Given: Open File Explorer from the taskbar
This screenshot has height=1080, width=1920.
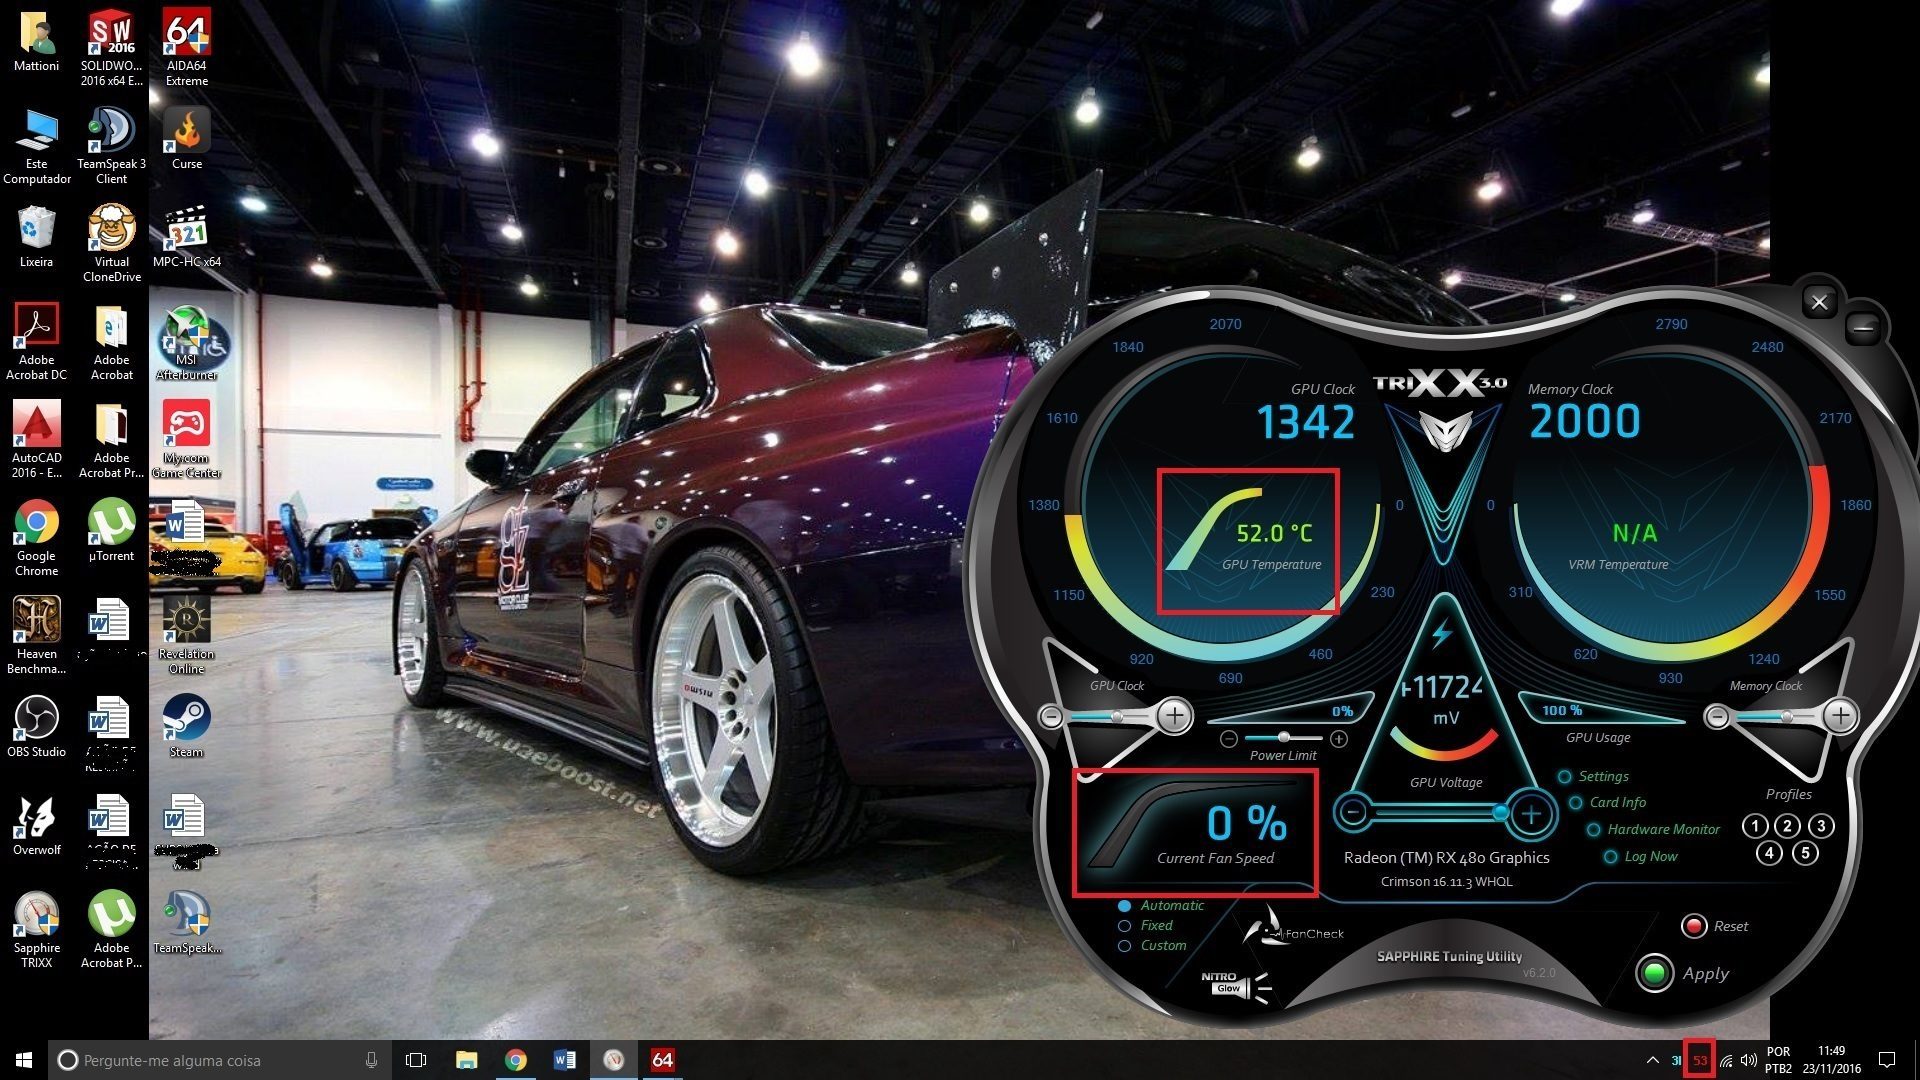Looking at the screenshot, I should click(466, 1060).
